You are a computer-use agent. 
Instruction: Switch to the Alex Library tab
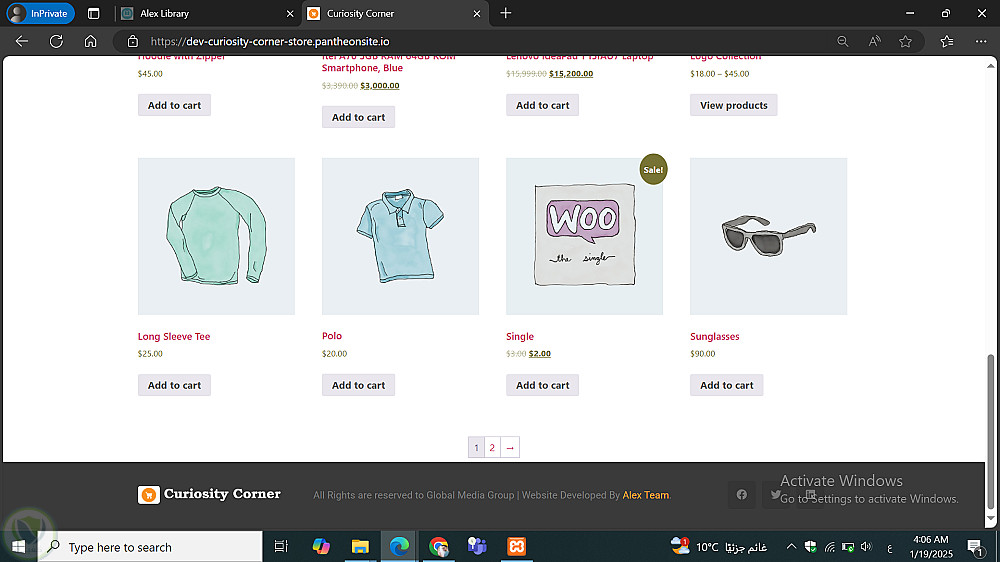(x=207, y=13)
